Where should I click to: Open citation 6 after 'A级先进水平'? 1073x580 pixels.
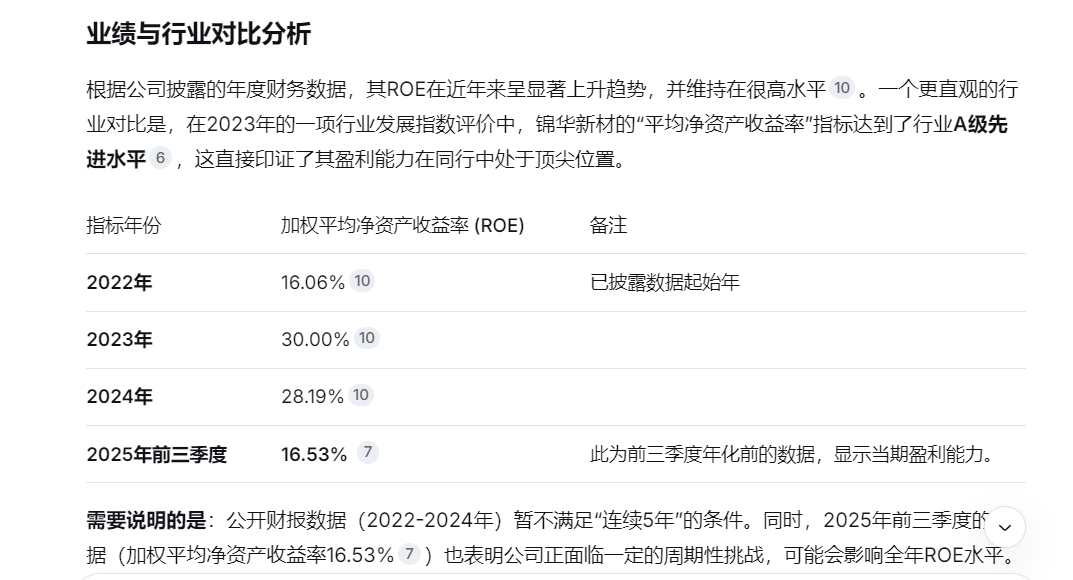[x=160, y=158]
